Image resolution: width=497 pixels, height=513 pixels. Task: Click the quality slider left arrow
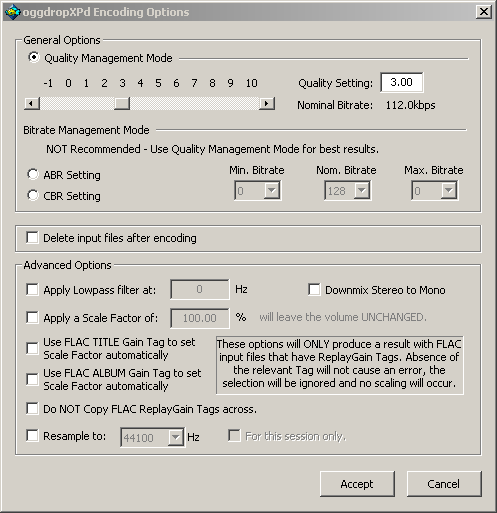[32, 104]
